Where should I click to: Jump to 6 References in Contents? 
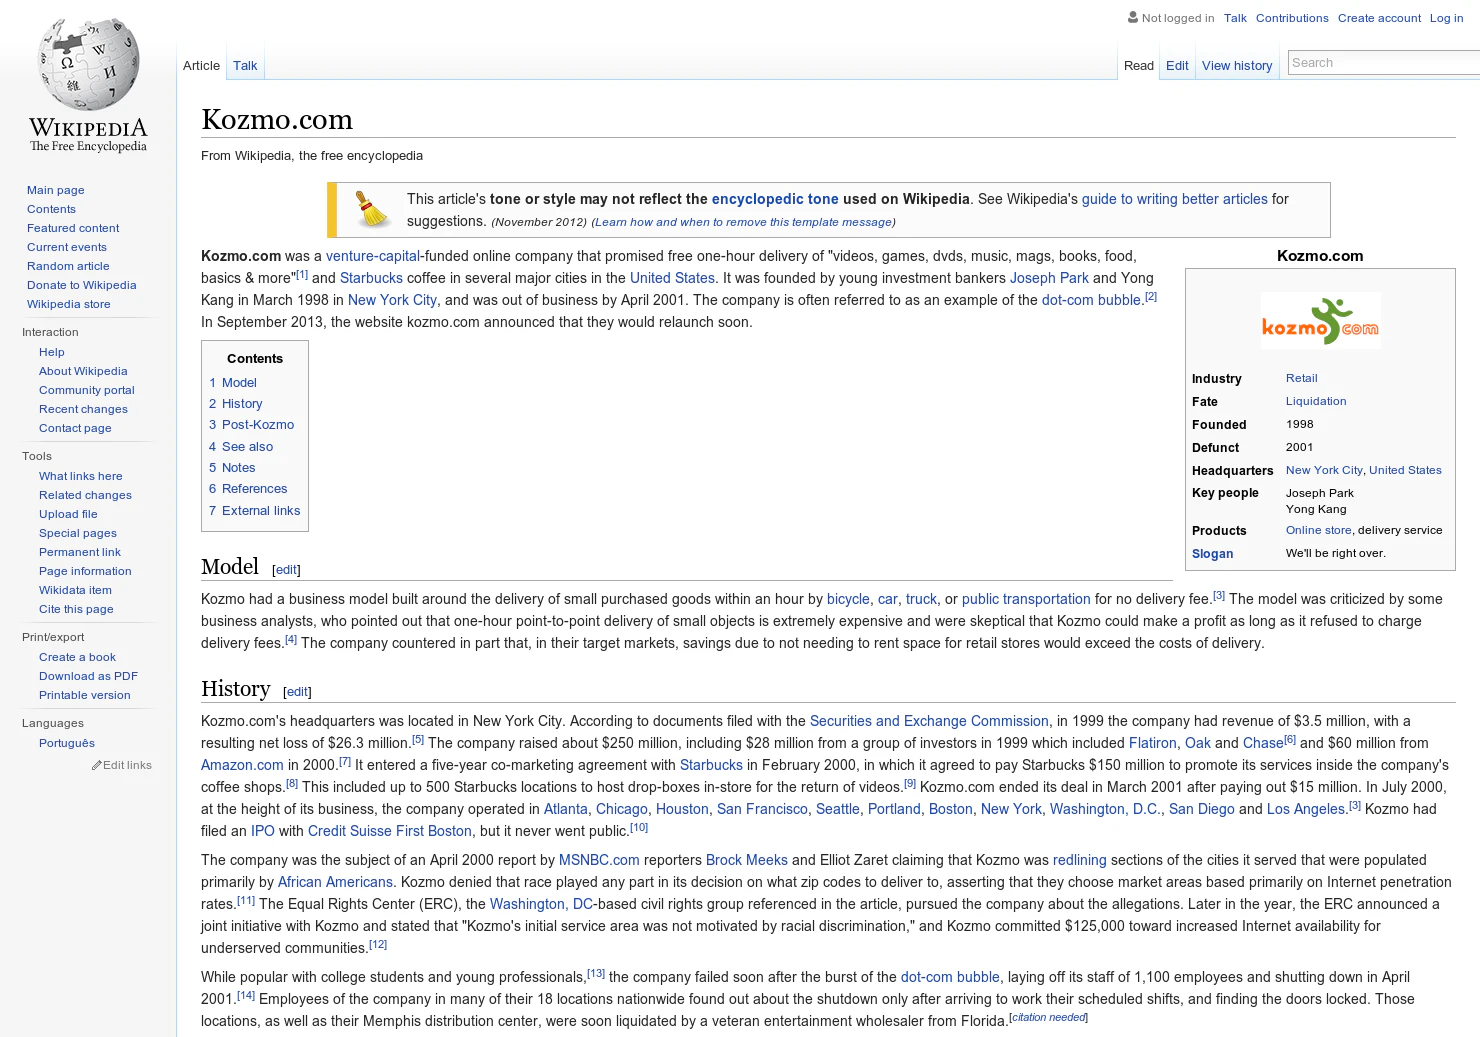pos(248,489)
